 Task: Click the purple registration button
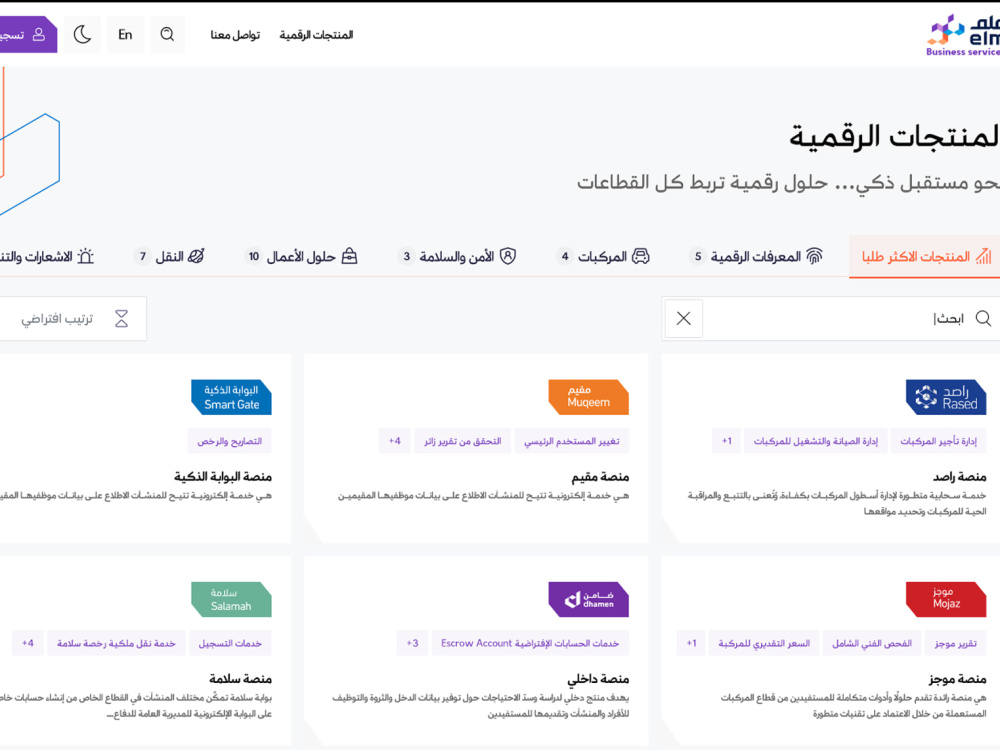[27, 34]
